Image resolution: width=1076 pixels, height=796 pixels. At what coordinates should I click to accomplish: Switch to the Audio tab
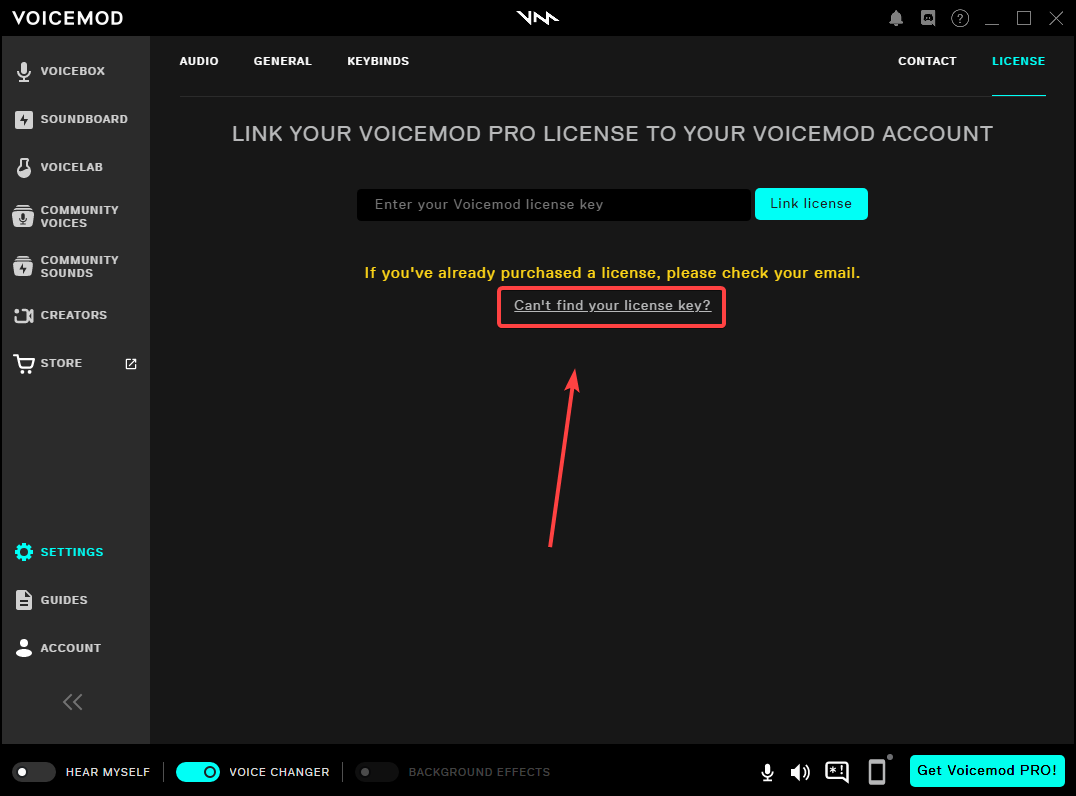tap(199, 61)
